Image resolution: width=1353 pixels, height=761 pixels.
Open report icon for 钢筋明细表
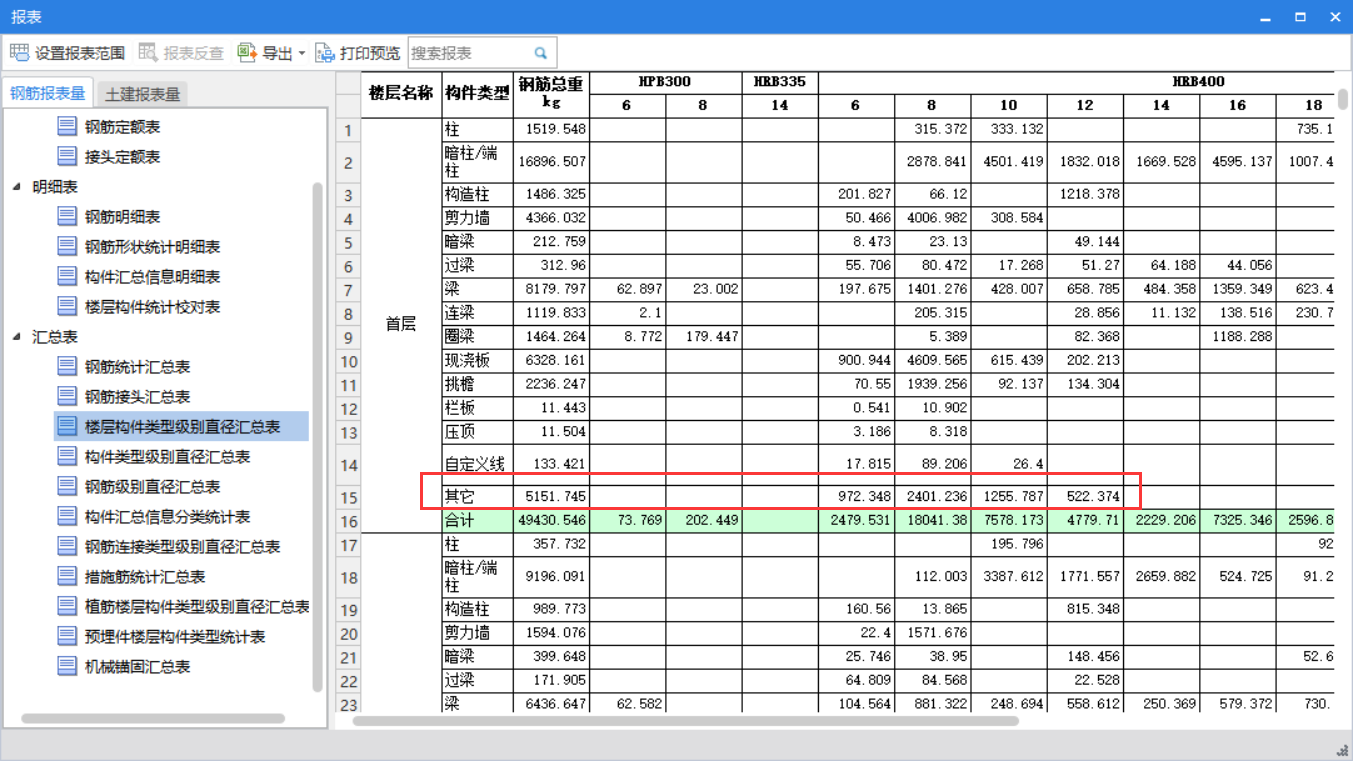point(67,217)
